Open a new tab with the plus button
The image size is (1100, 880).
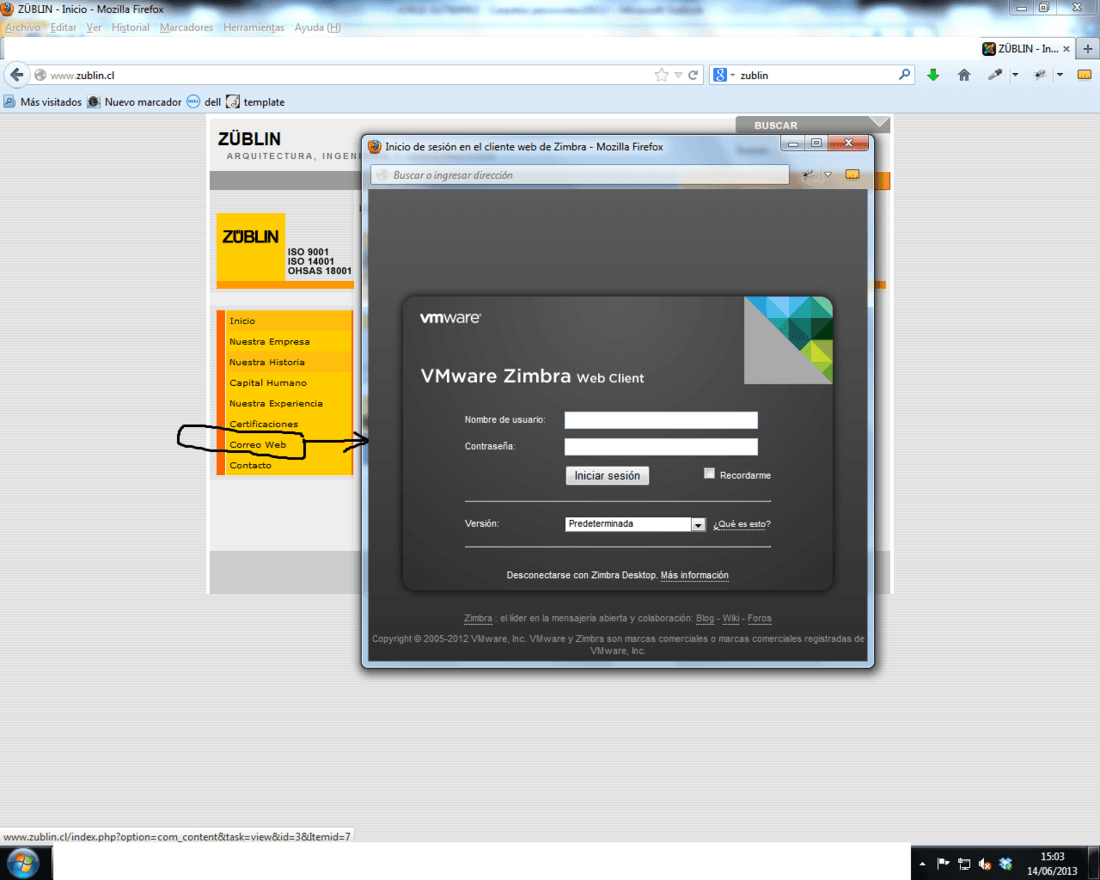click(x=1087, y=48)
